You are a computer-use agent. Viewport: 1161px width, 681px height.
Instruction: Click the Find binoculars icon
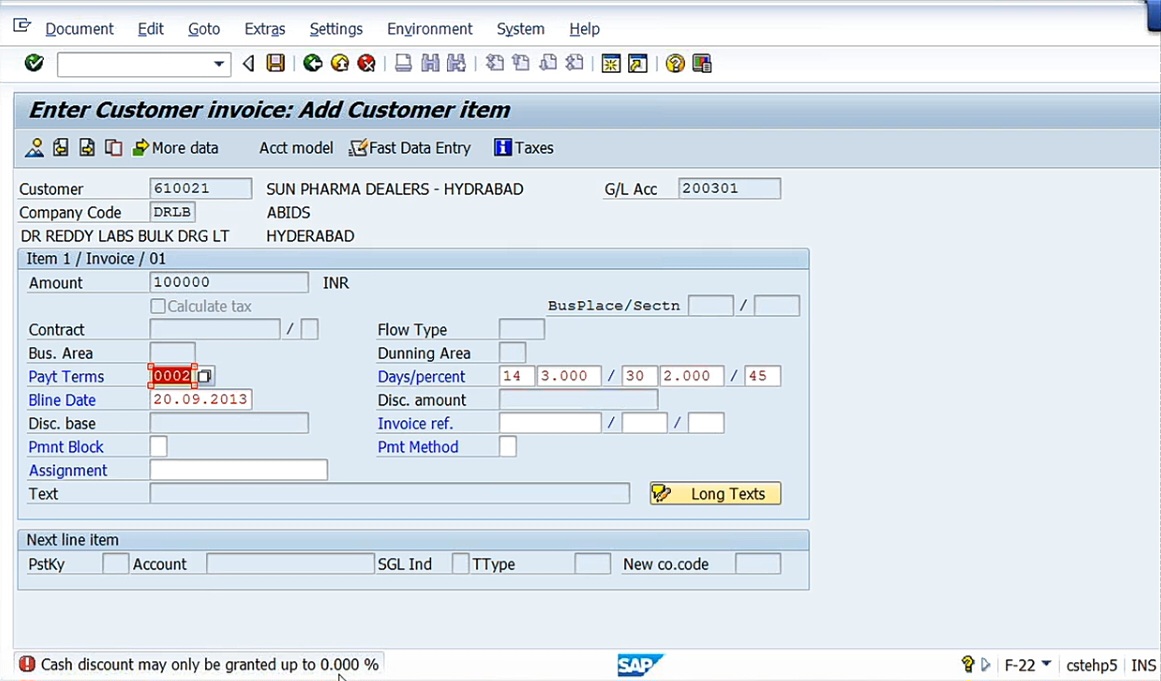point(430,63)
